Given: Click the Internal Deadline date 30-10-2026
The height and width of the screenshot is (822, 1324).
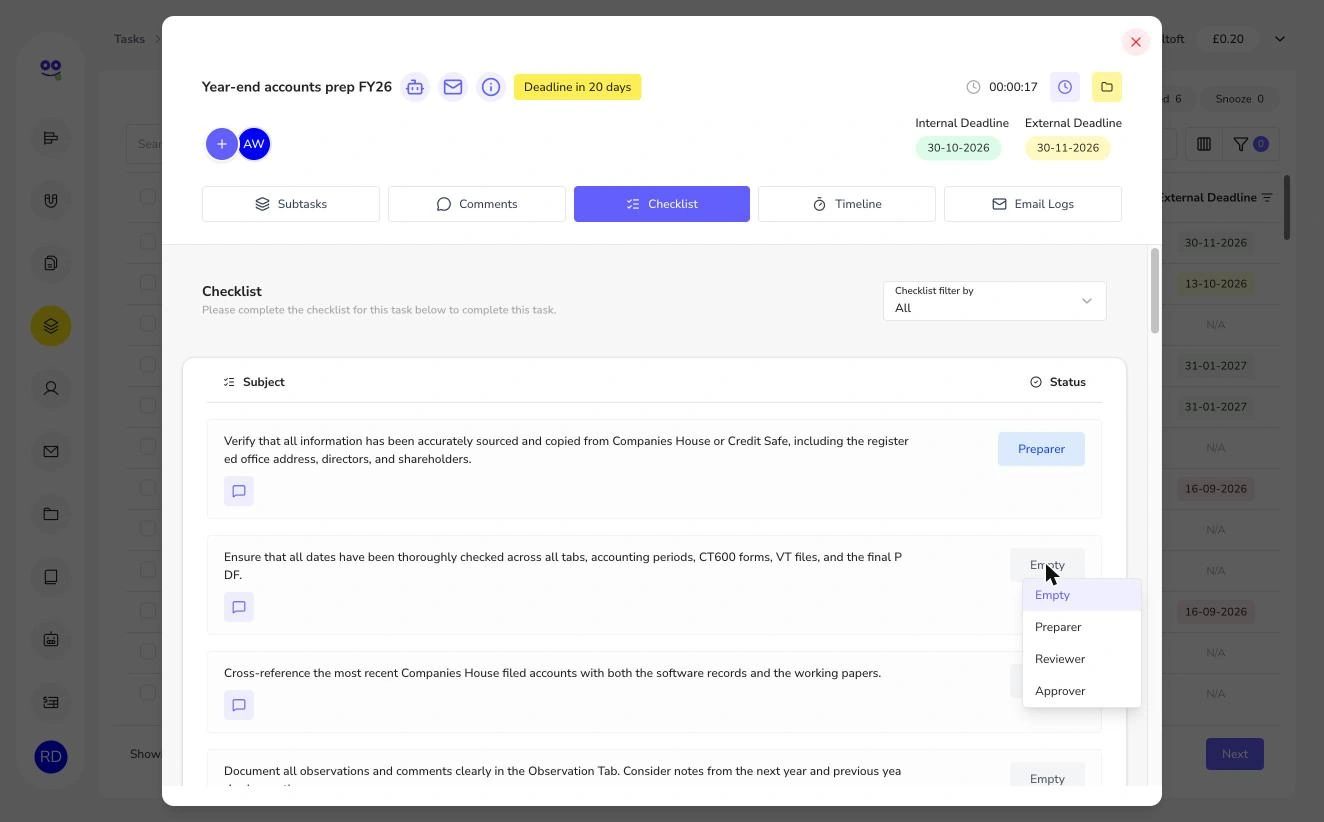Looking at the screenshot, I should pyautogui.click(x=958, y=148).
